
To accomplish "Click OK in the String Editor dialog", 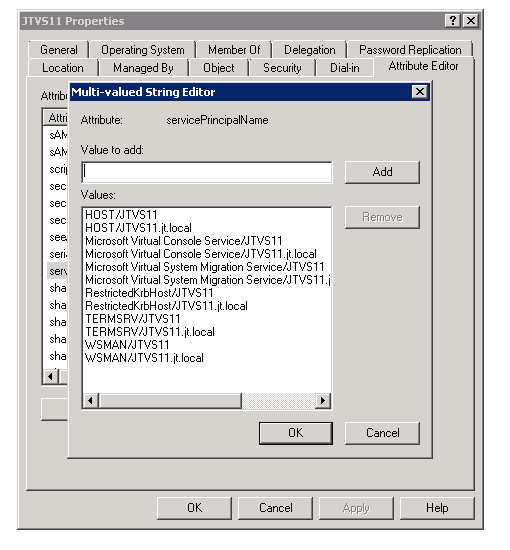I will coord(296,433).
